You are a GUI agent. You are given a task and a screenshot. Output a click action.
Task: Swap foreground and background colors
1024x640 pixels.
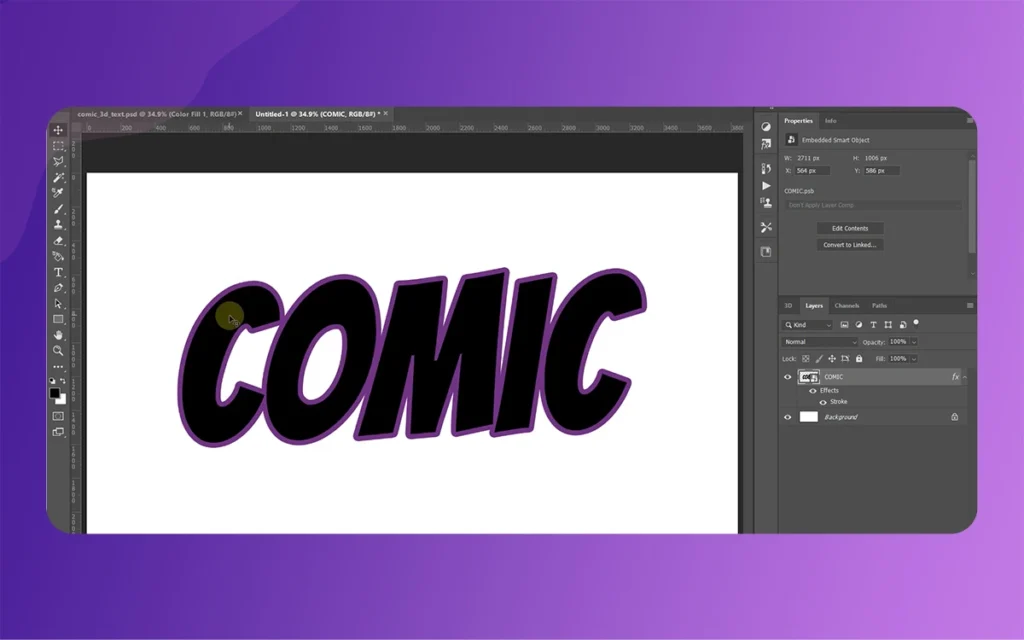[x=63, y=381]
